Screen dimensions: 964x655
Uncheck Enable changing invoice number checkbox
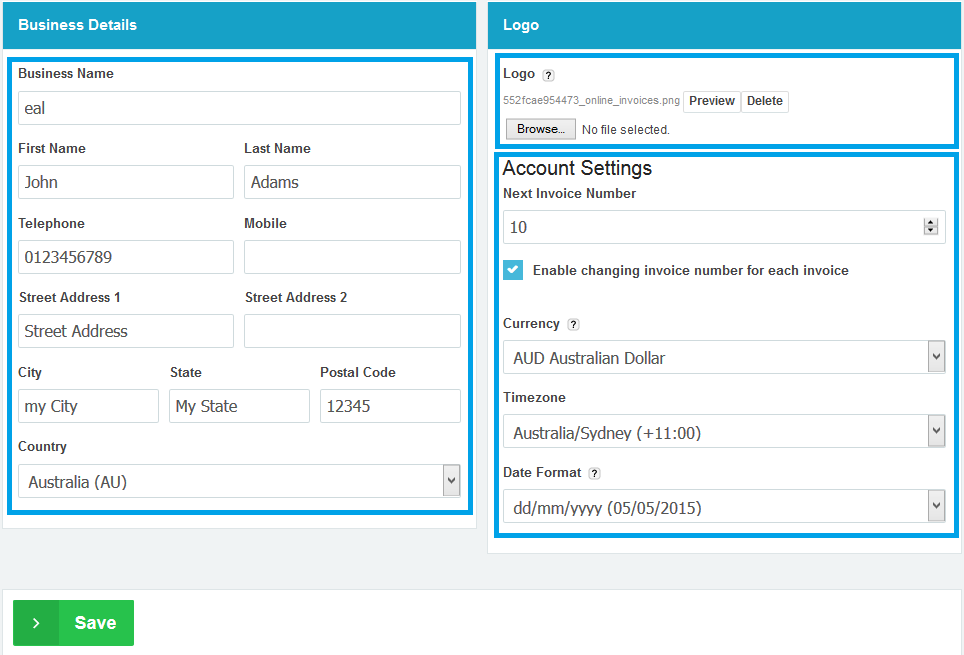coord(513,270)
